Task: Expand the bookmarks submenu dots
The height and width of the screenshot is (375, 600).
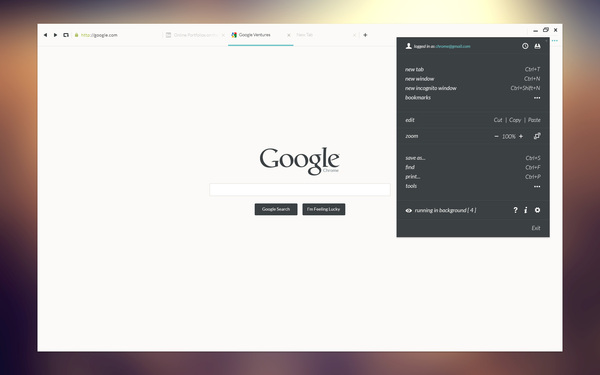Action: [x=537, y=98]
